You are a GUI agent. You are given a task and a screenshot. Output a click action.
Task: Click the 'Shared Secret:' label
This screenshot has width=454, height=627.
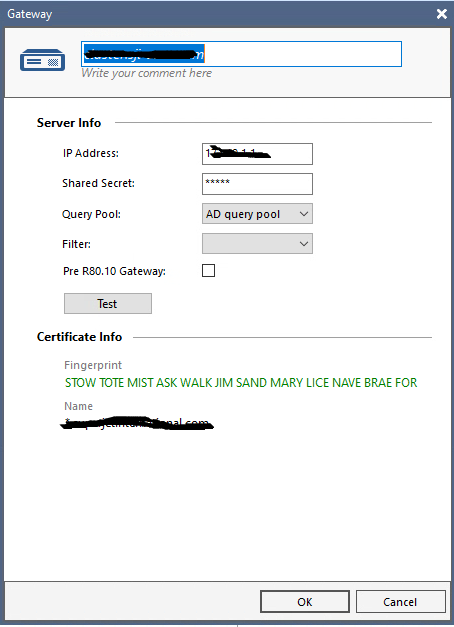tap(98, 183)
